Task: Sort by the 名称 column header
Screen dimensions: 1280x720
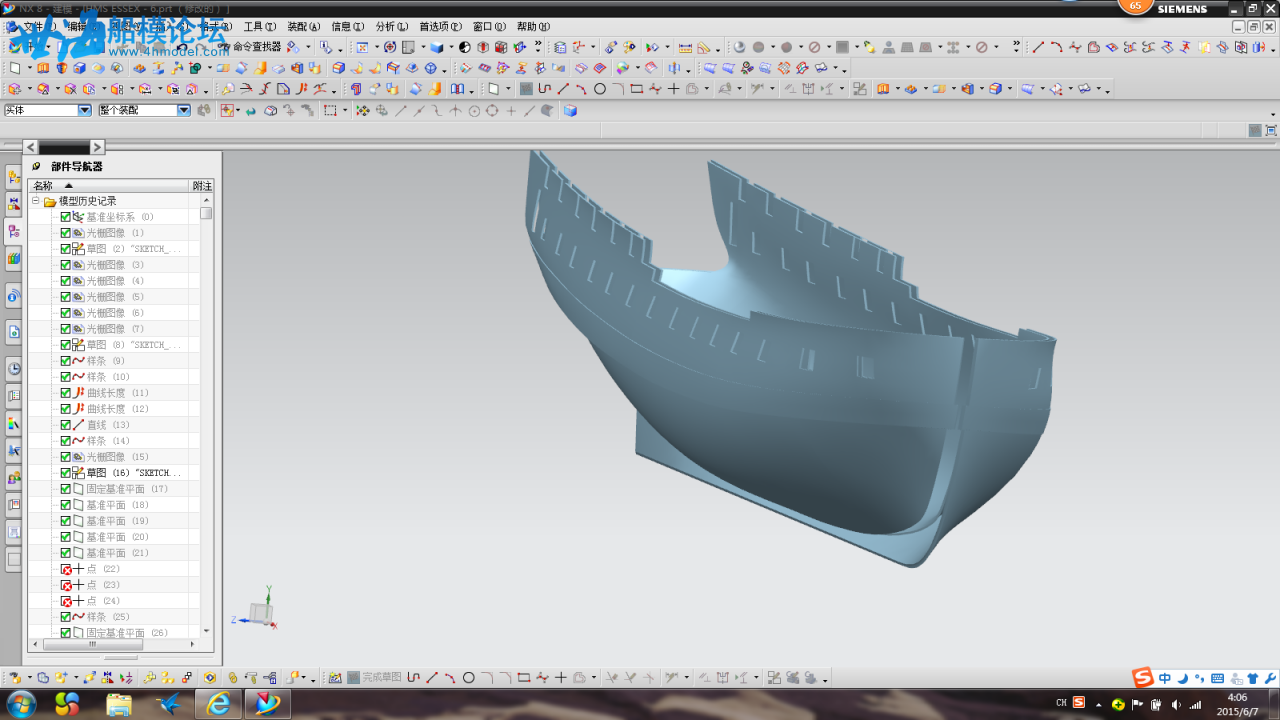Action: tap(108, 185)
